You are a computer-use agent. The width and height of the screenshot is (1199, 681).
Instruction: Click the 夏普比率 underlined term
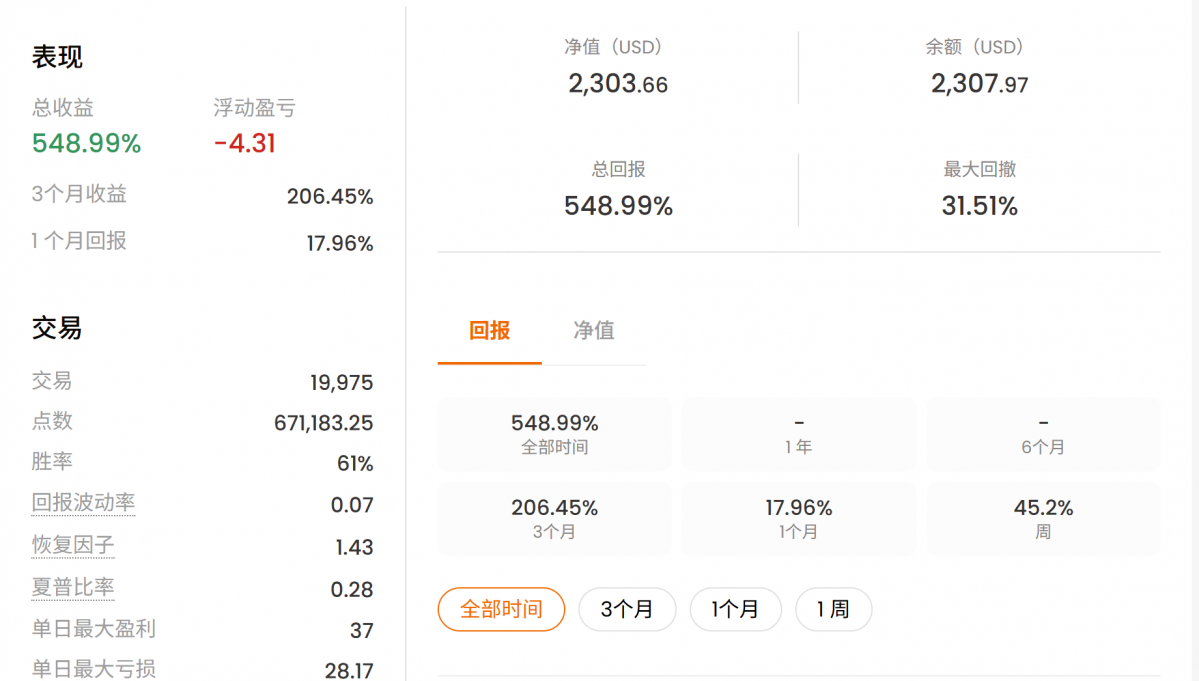(73, 587)
